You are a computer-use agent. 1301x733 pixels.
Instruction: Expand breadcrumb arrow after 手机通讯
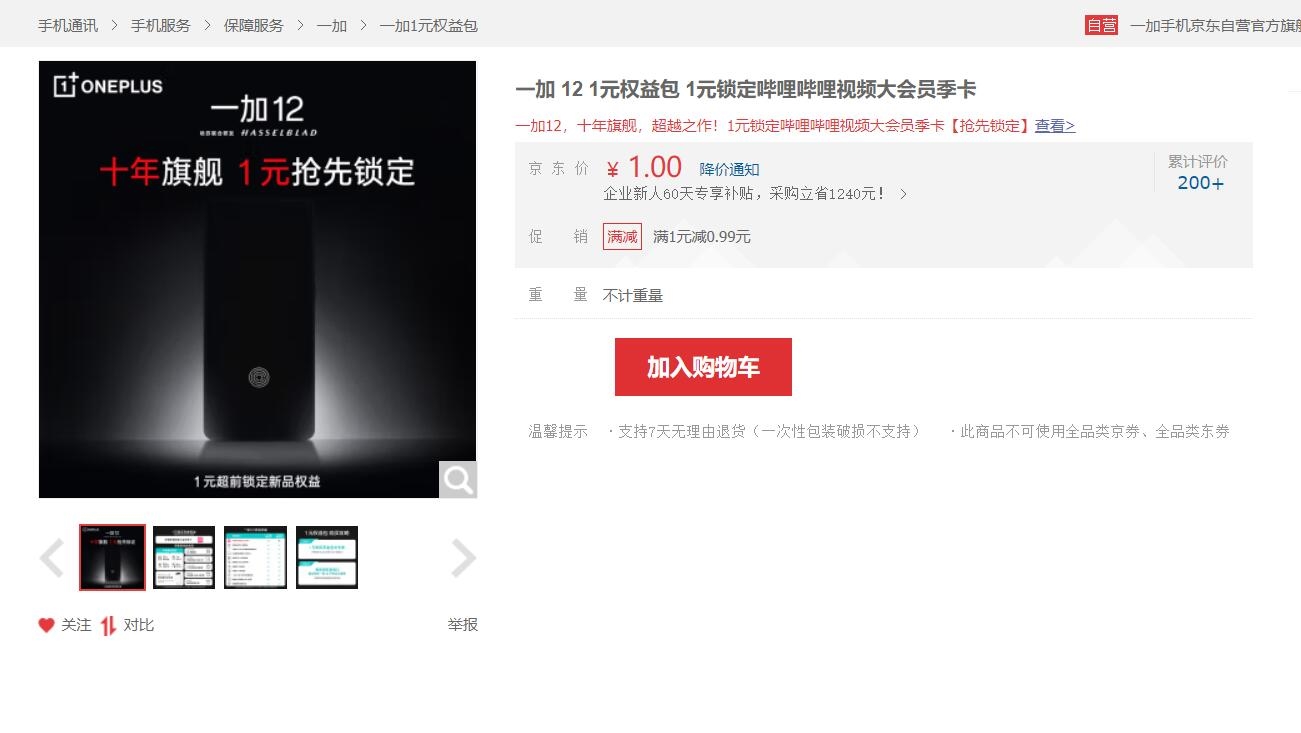pos(114,25)
